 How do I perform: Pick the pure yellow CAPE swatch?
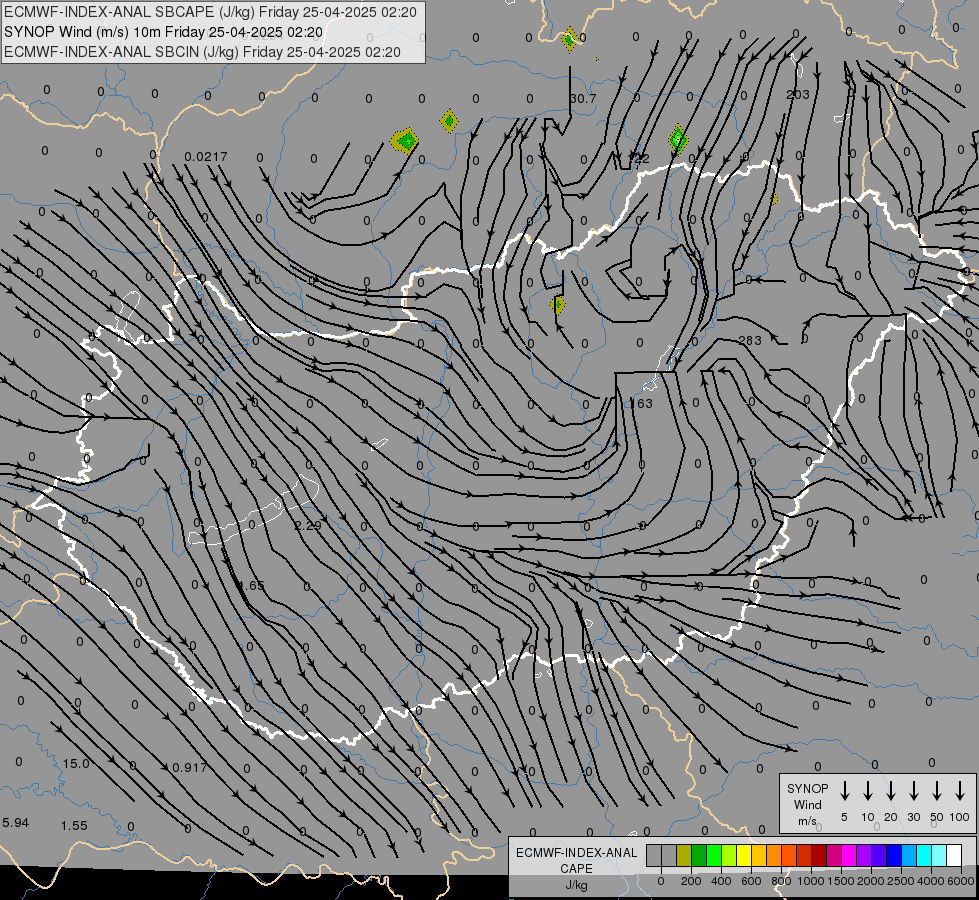tap(744, 856)
